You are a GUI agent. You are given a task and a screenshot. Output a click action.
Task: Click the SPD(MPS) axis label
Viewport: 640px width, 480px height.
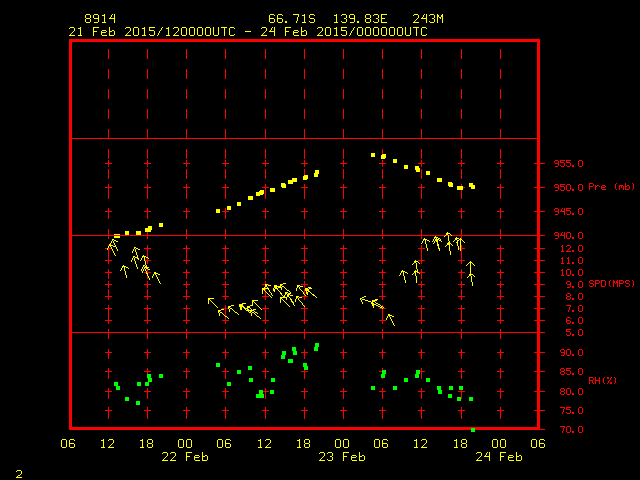tap(612, 284)
